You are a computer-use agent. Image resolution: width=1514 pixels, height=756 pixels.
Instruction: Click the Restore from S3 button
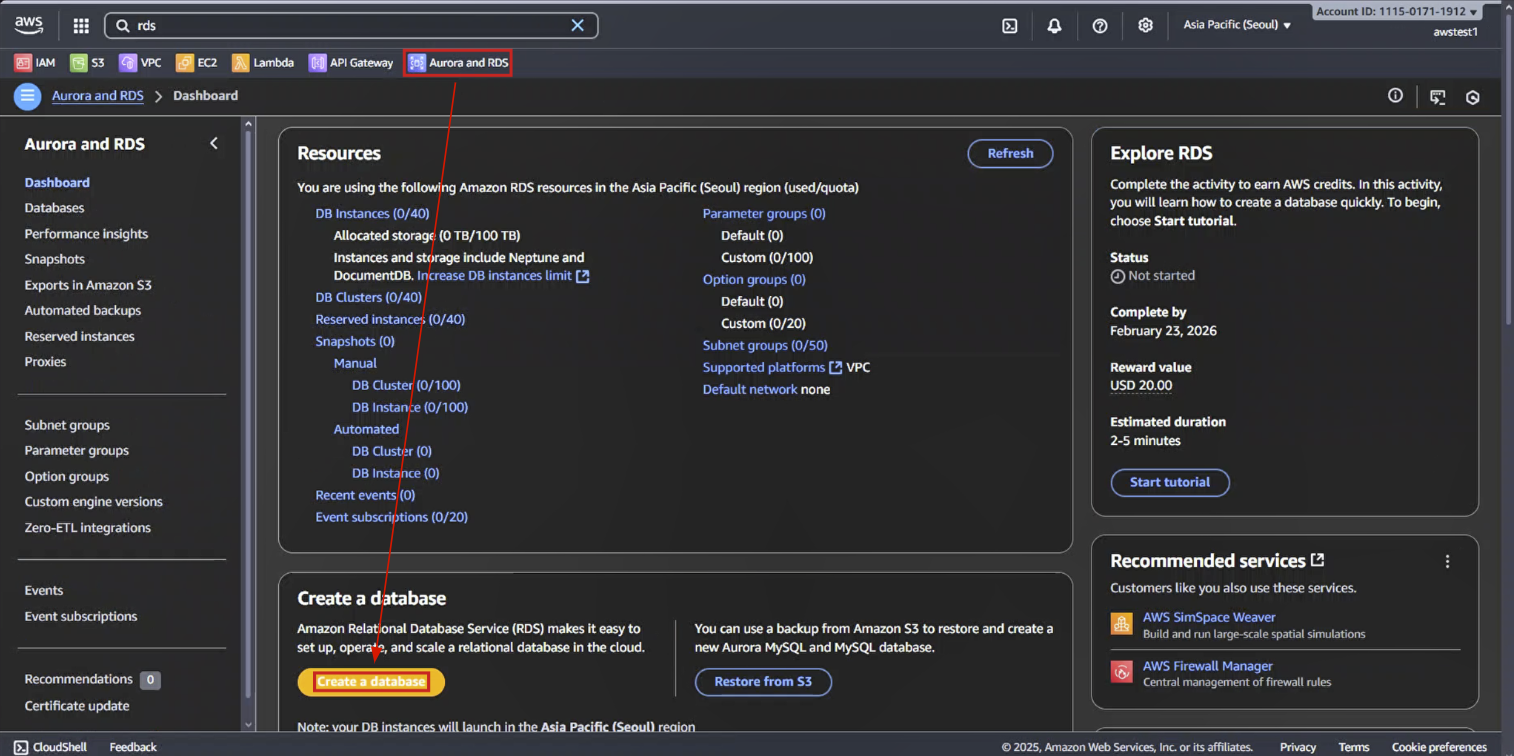(763, 682)
